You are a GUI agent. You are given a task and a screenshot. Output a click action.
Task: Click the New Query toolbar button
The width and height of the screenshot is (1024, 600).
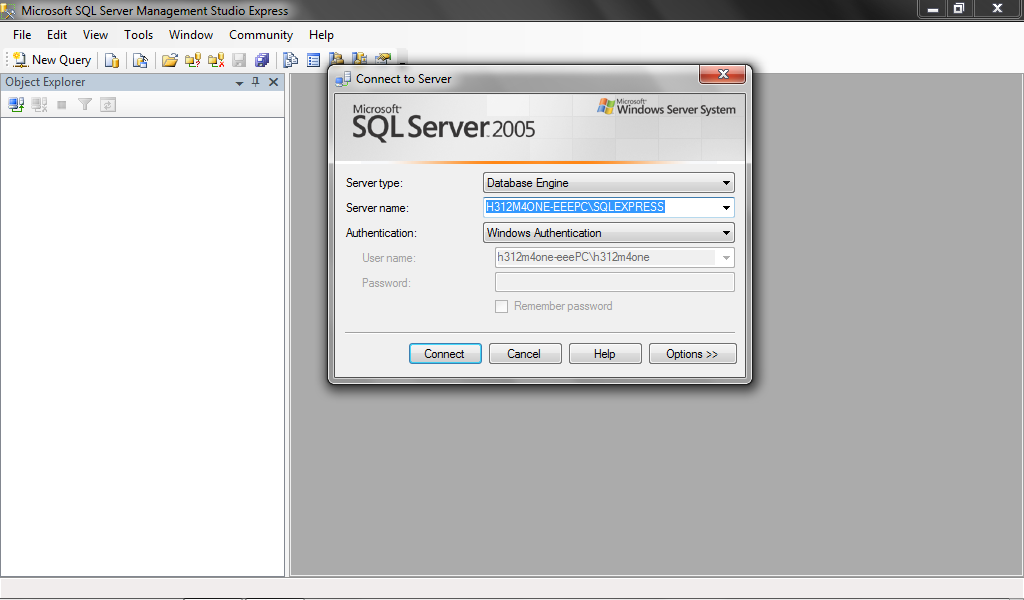[52, 60]
